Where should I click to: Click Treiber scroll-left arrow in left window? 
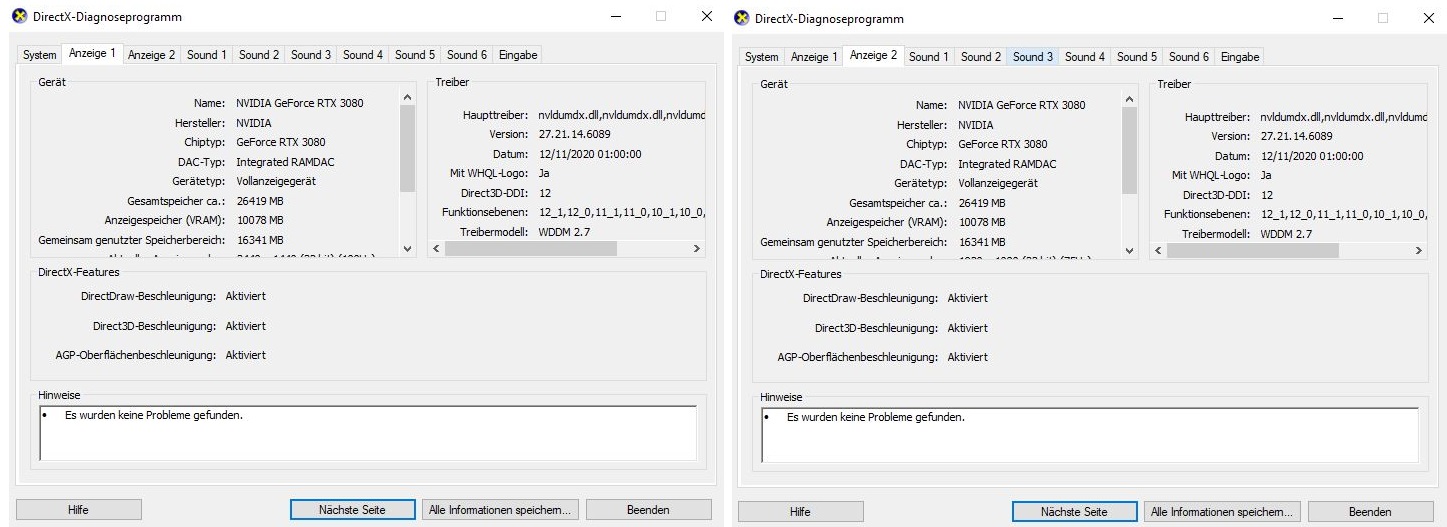click(x=436, y=249)
